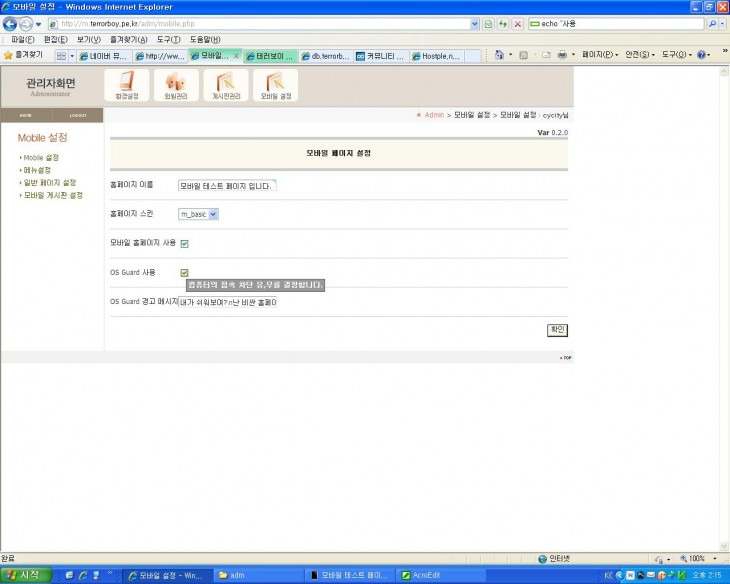Click the Favorites star icon
The height and width of the screenshot is (584, 730).
[8, 55]
